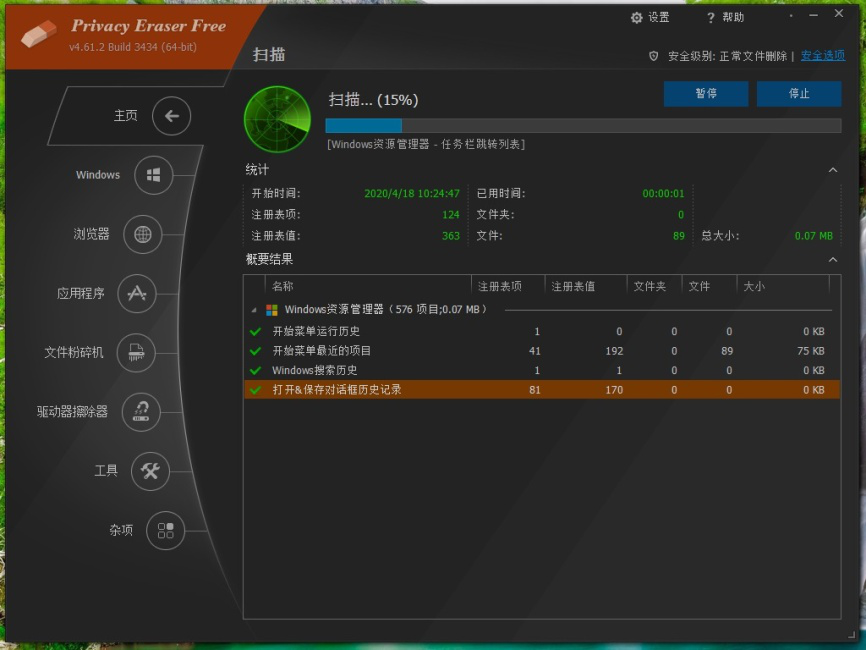Select the 主页 menu label
The width and height of the screenshot is (866, 650).
click(x=126, y=115)
